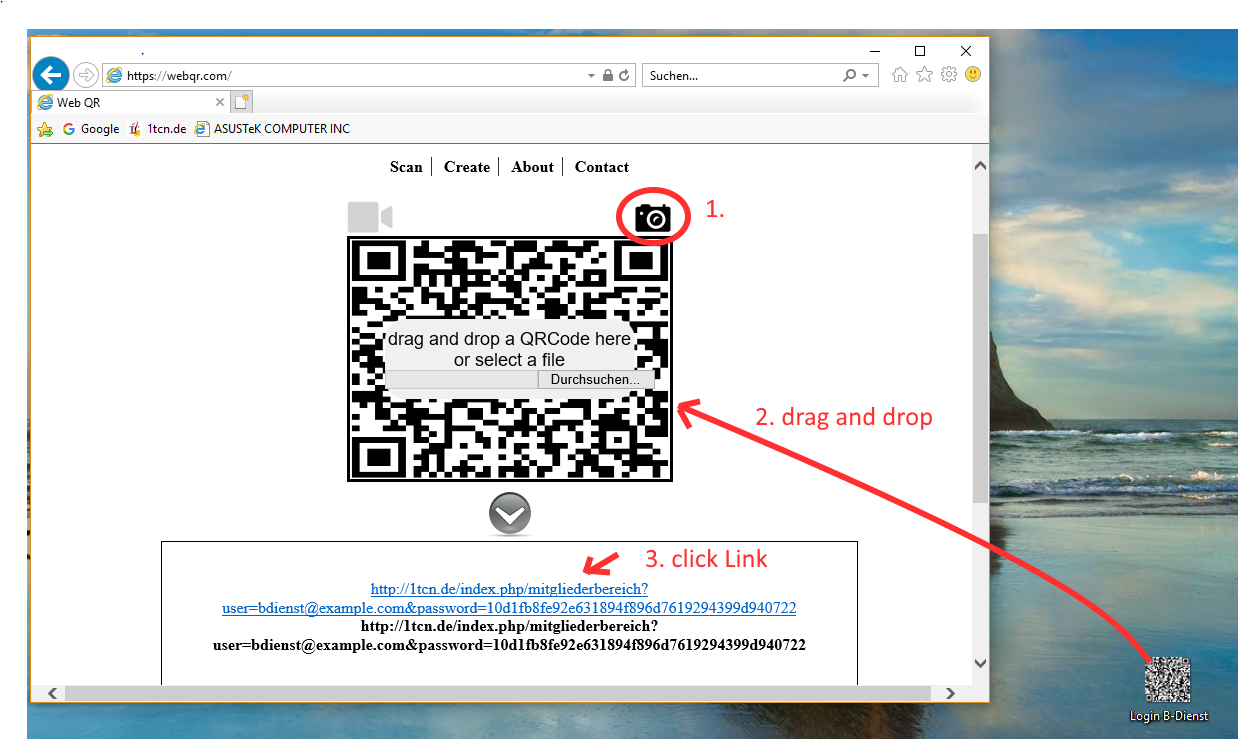Open the Create menu item
The height and width of the screenshot is (739, 1238).
click(x=467, y=167)
